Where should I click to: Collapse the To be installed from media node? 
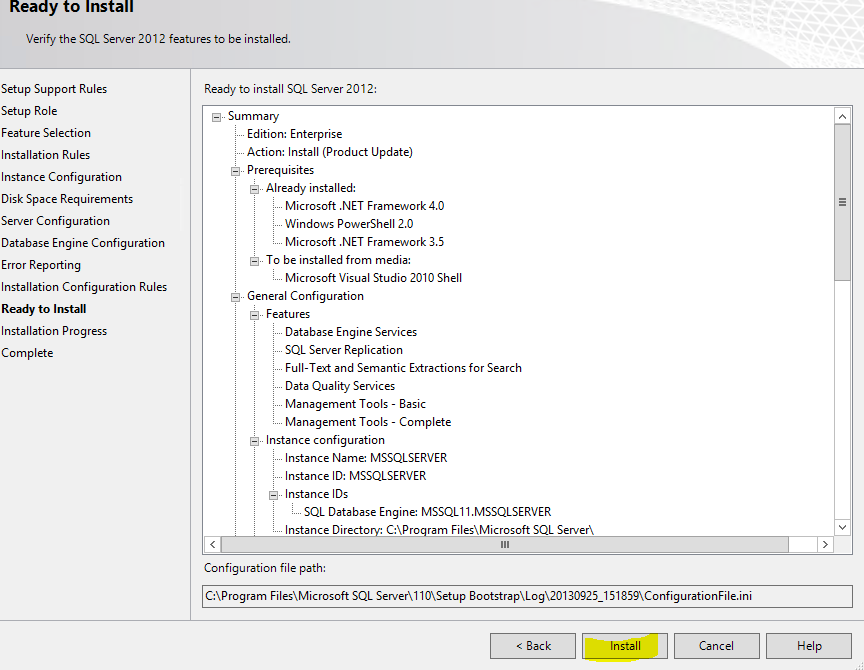point(255,261)
